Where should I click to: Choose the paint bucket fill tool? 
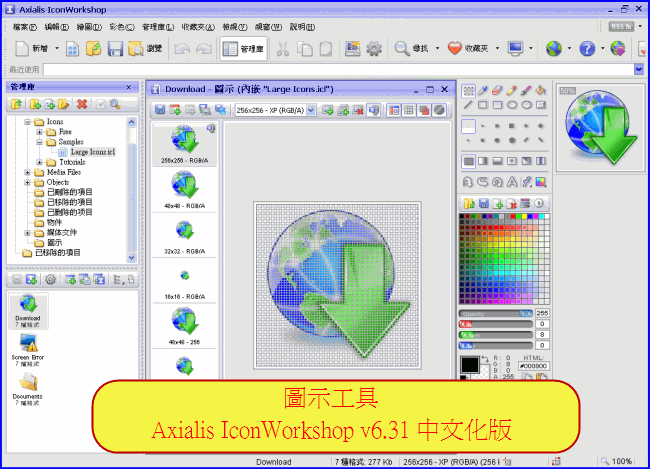[540, 91]
